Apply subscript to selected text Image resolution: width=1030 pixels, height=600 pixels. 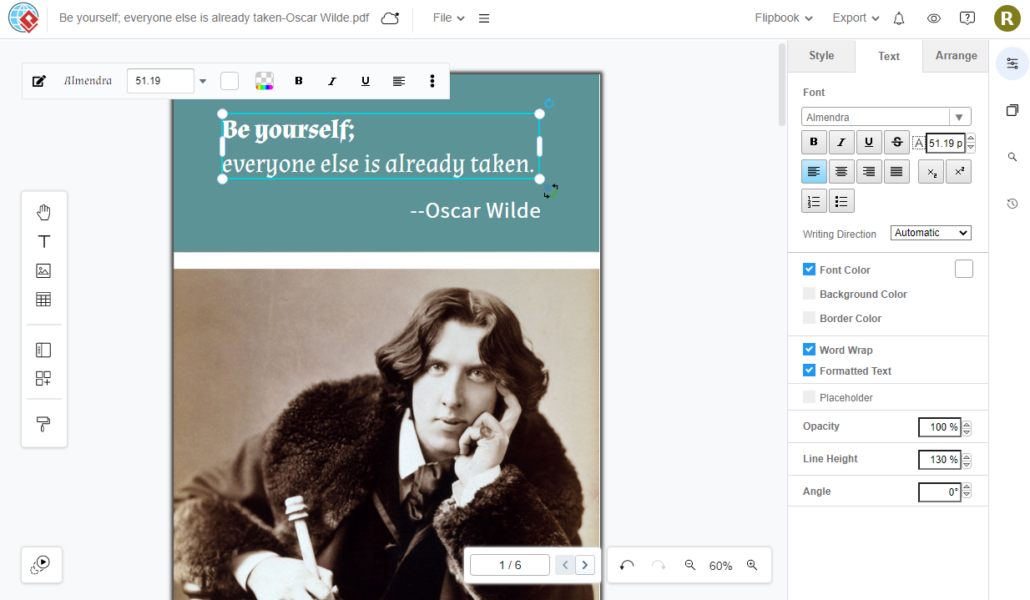(x=931, y=171)
